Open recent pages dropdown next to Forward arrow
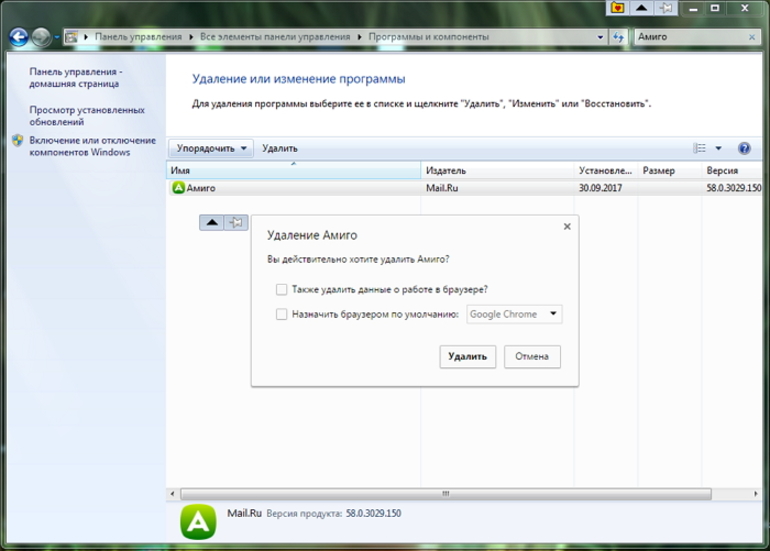 (56, 37)
